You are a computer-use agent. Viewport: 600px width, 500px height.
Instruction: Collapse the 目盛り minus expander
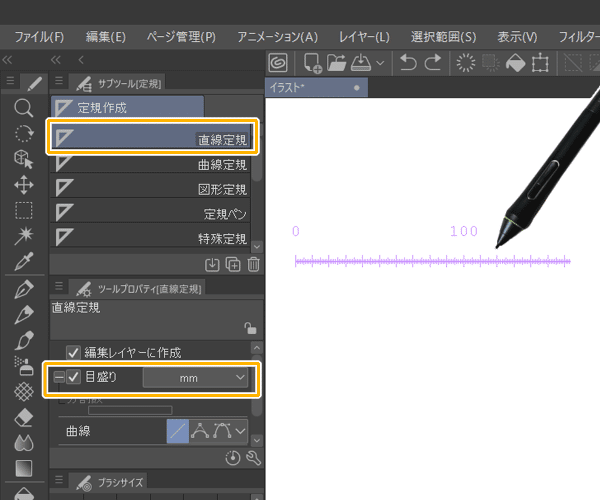(59, 377)
